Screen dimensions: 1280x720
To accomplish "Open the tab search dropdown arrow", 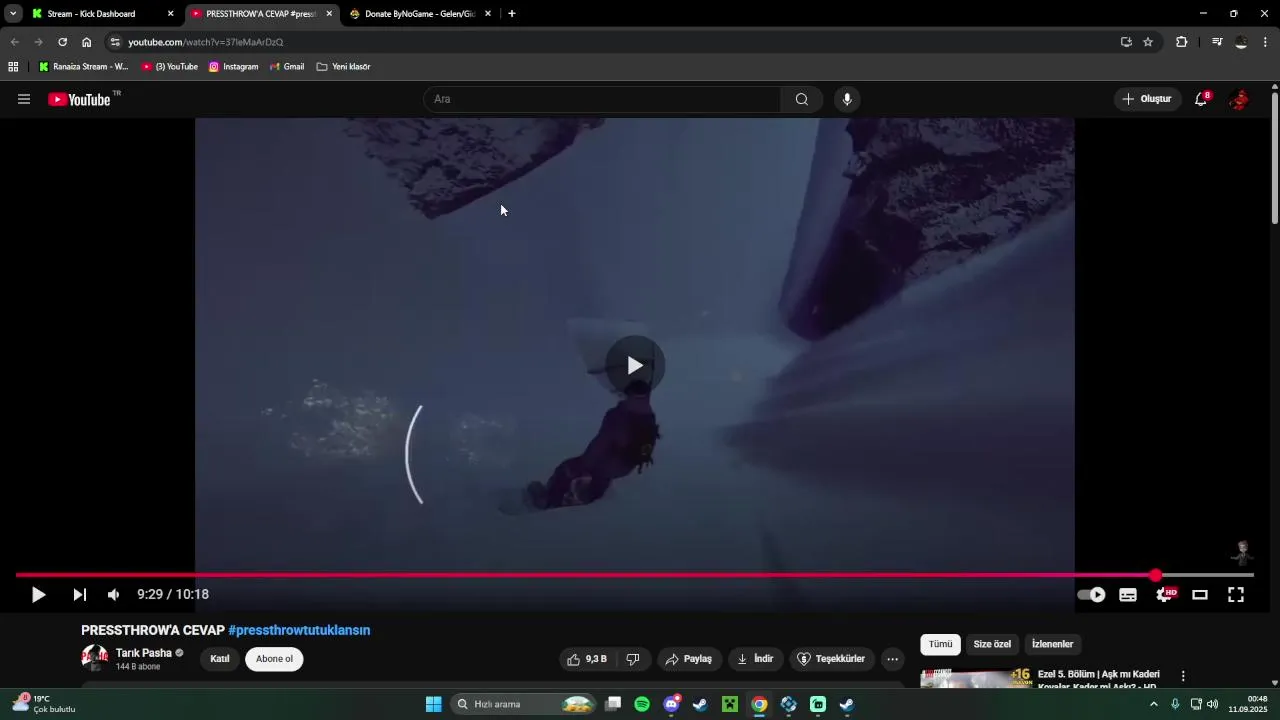I will [x=13, y=14].
